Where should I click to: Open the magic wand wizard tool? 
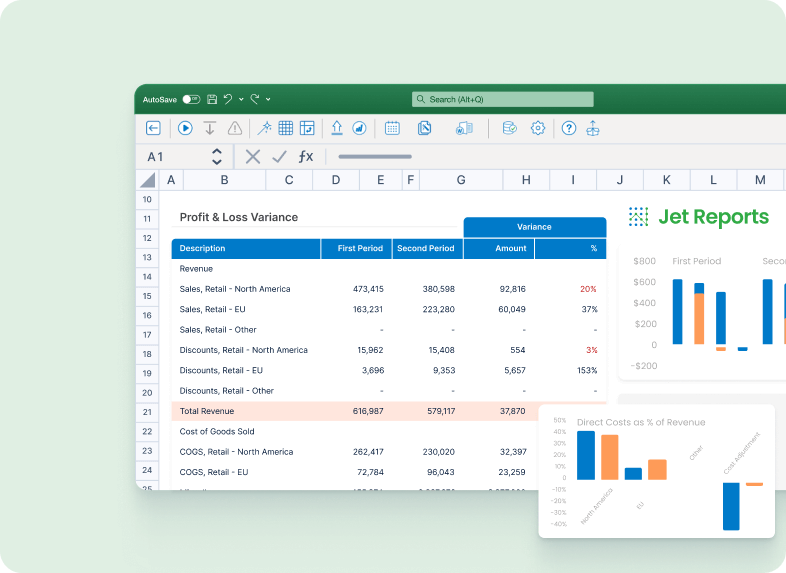click(x=264, y=128)
